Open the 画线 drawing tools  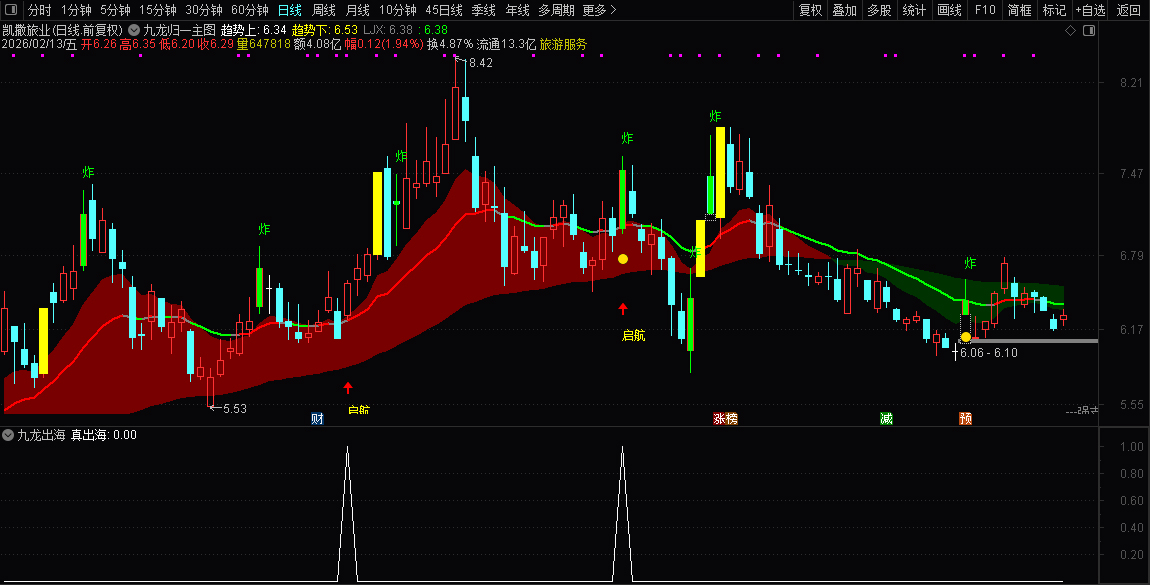coord(950,10)
